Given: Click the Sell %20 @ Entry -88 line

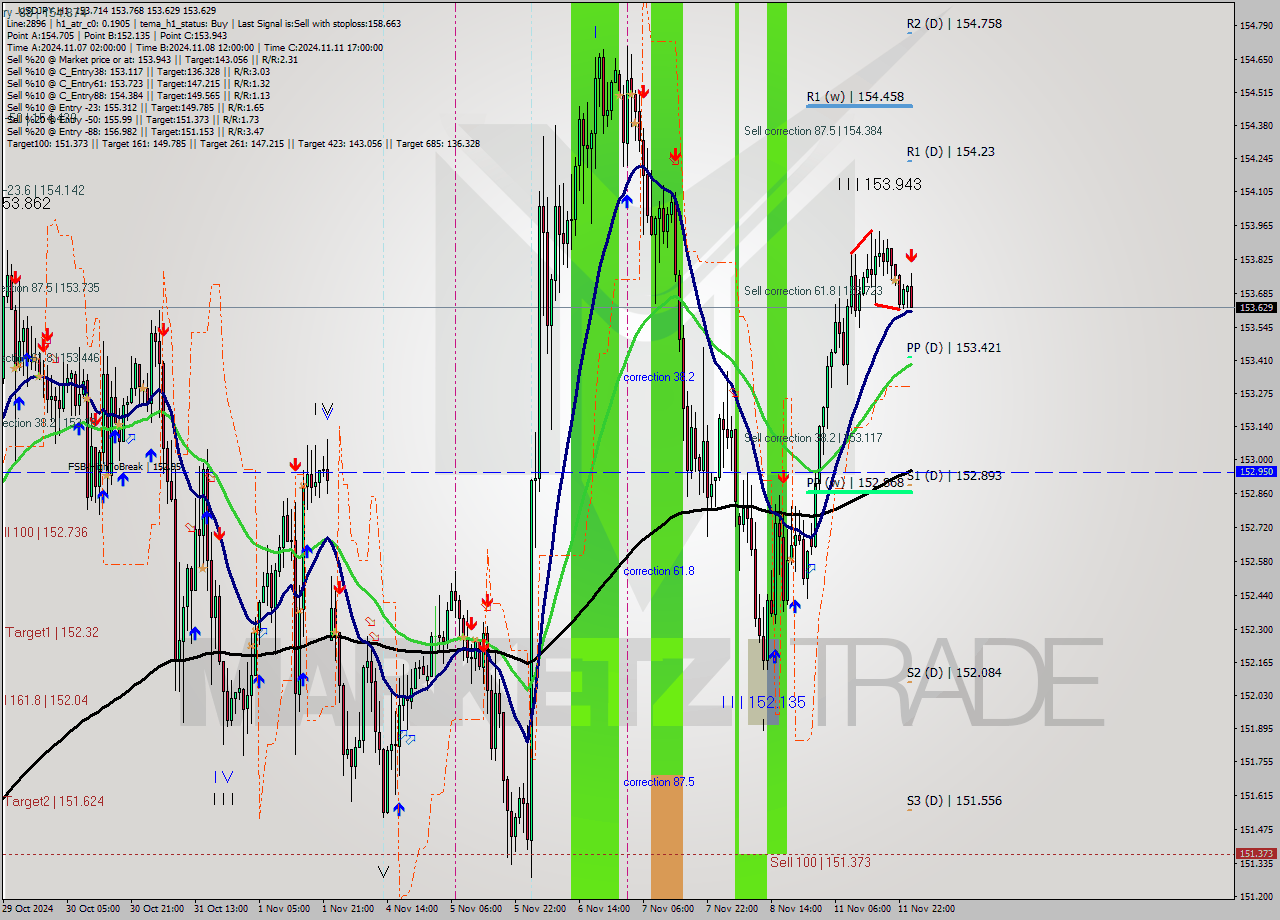Looking at the screenshot, I should [135, 131].
